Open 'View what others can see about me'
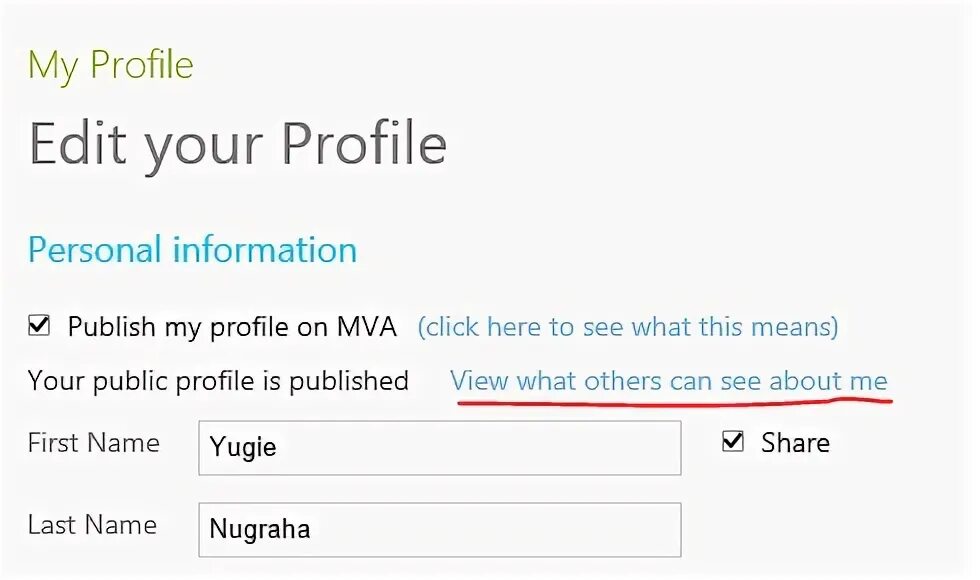 (668, 381)
